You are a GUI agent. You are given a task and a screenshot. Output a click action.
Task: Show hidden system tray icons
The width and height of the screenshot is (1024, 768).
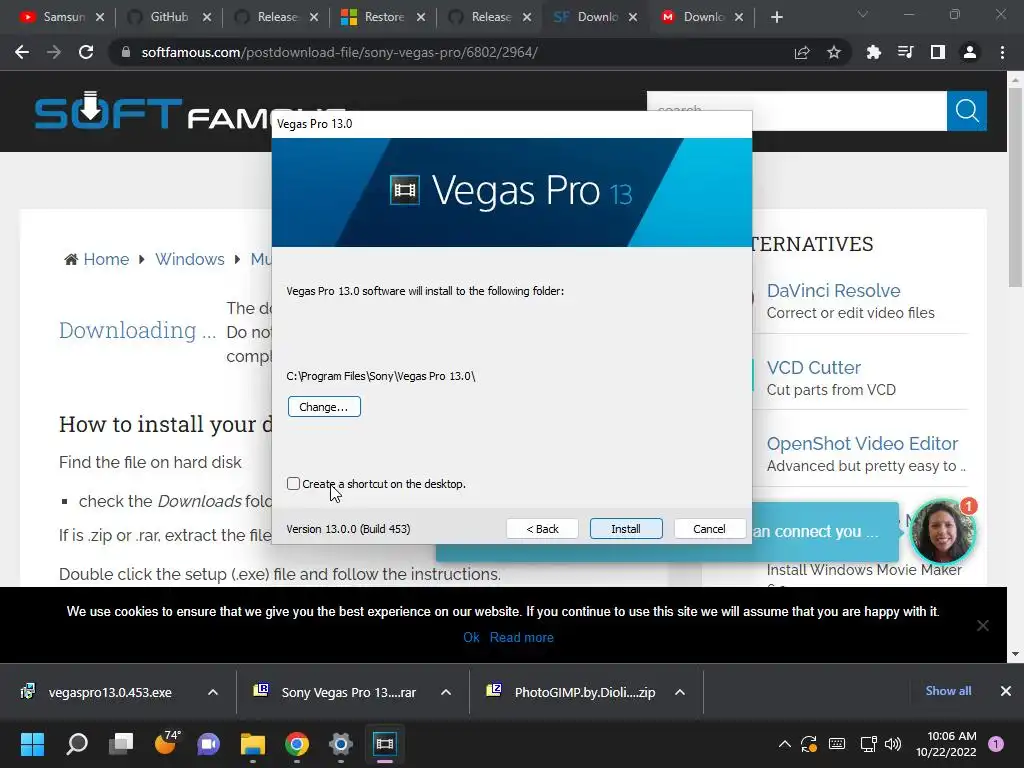point(784,744)
